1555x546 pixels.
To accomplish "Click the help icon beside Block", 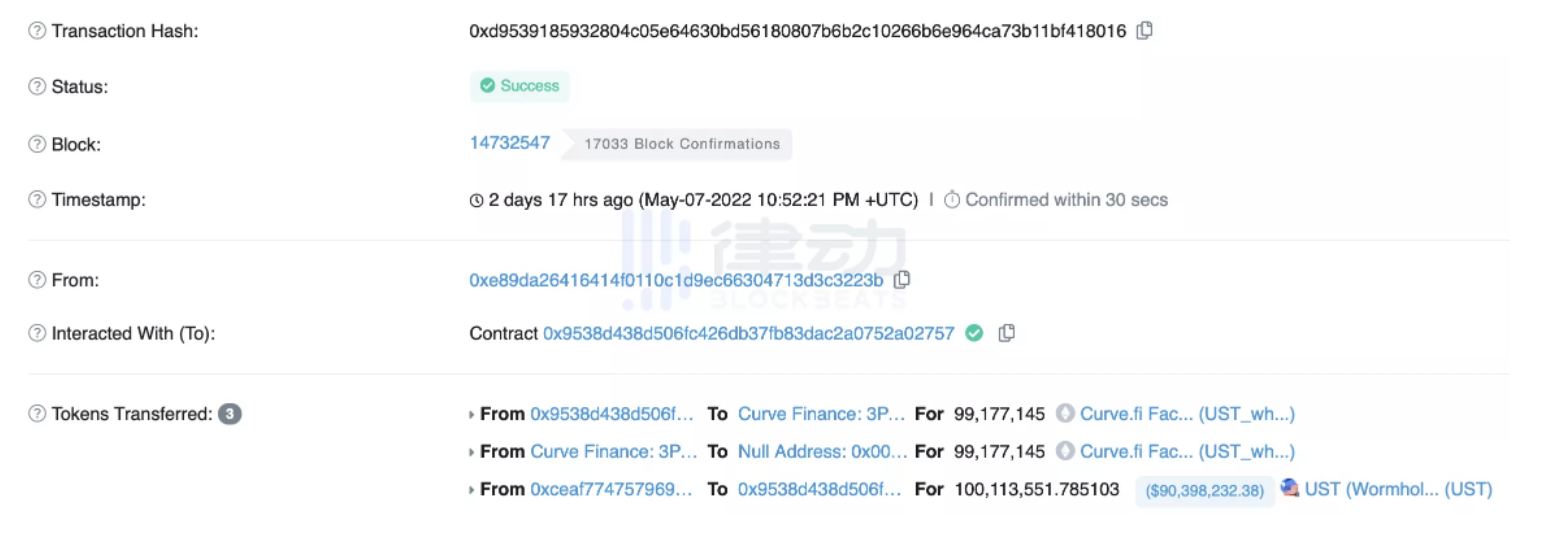I will click(x=37, y=144).
